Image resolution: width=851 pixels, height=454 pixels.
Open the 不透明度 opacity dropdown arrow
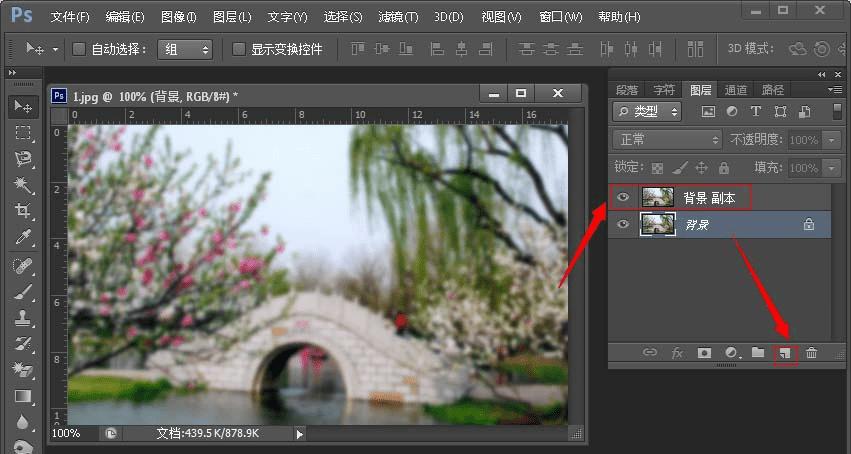pyautogui.click(x=832, y=140)
